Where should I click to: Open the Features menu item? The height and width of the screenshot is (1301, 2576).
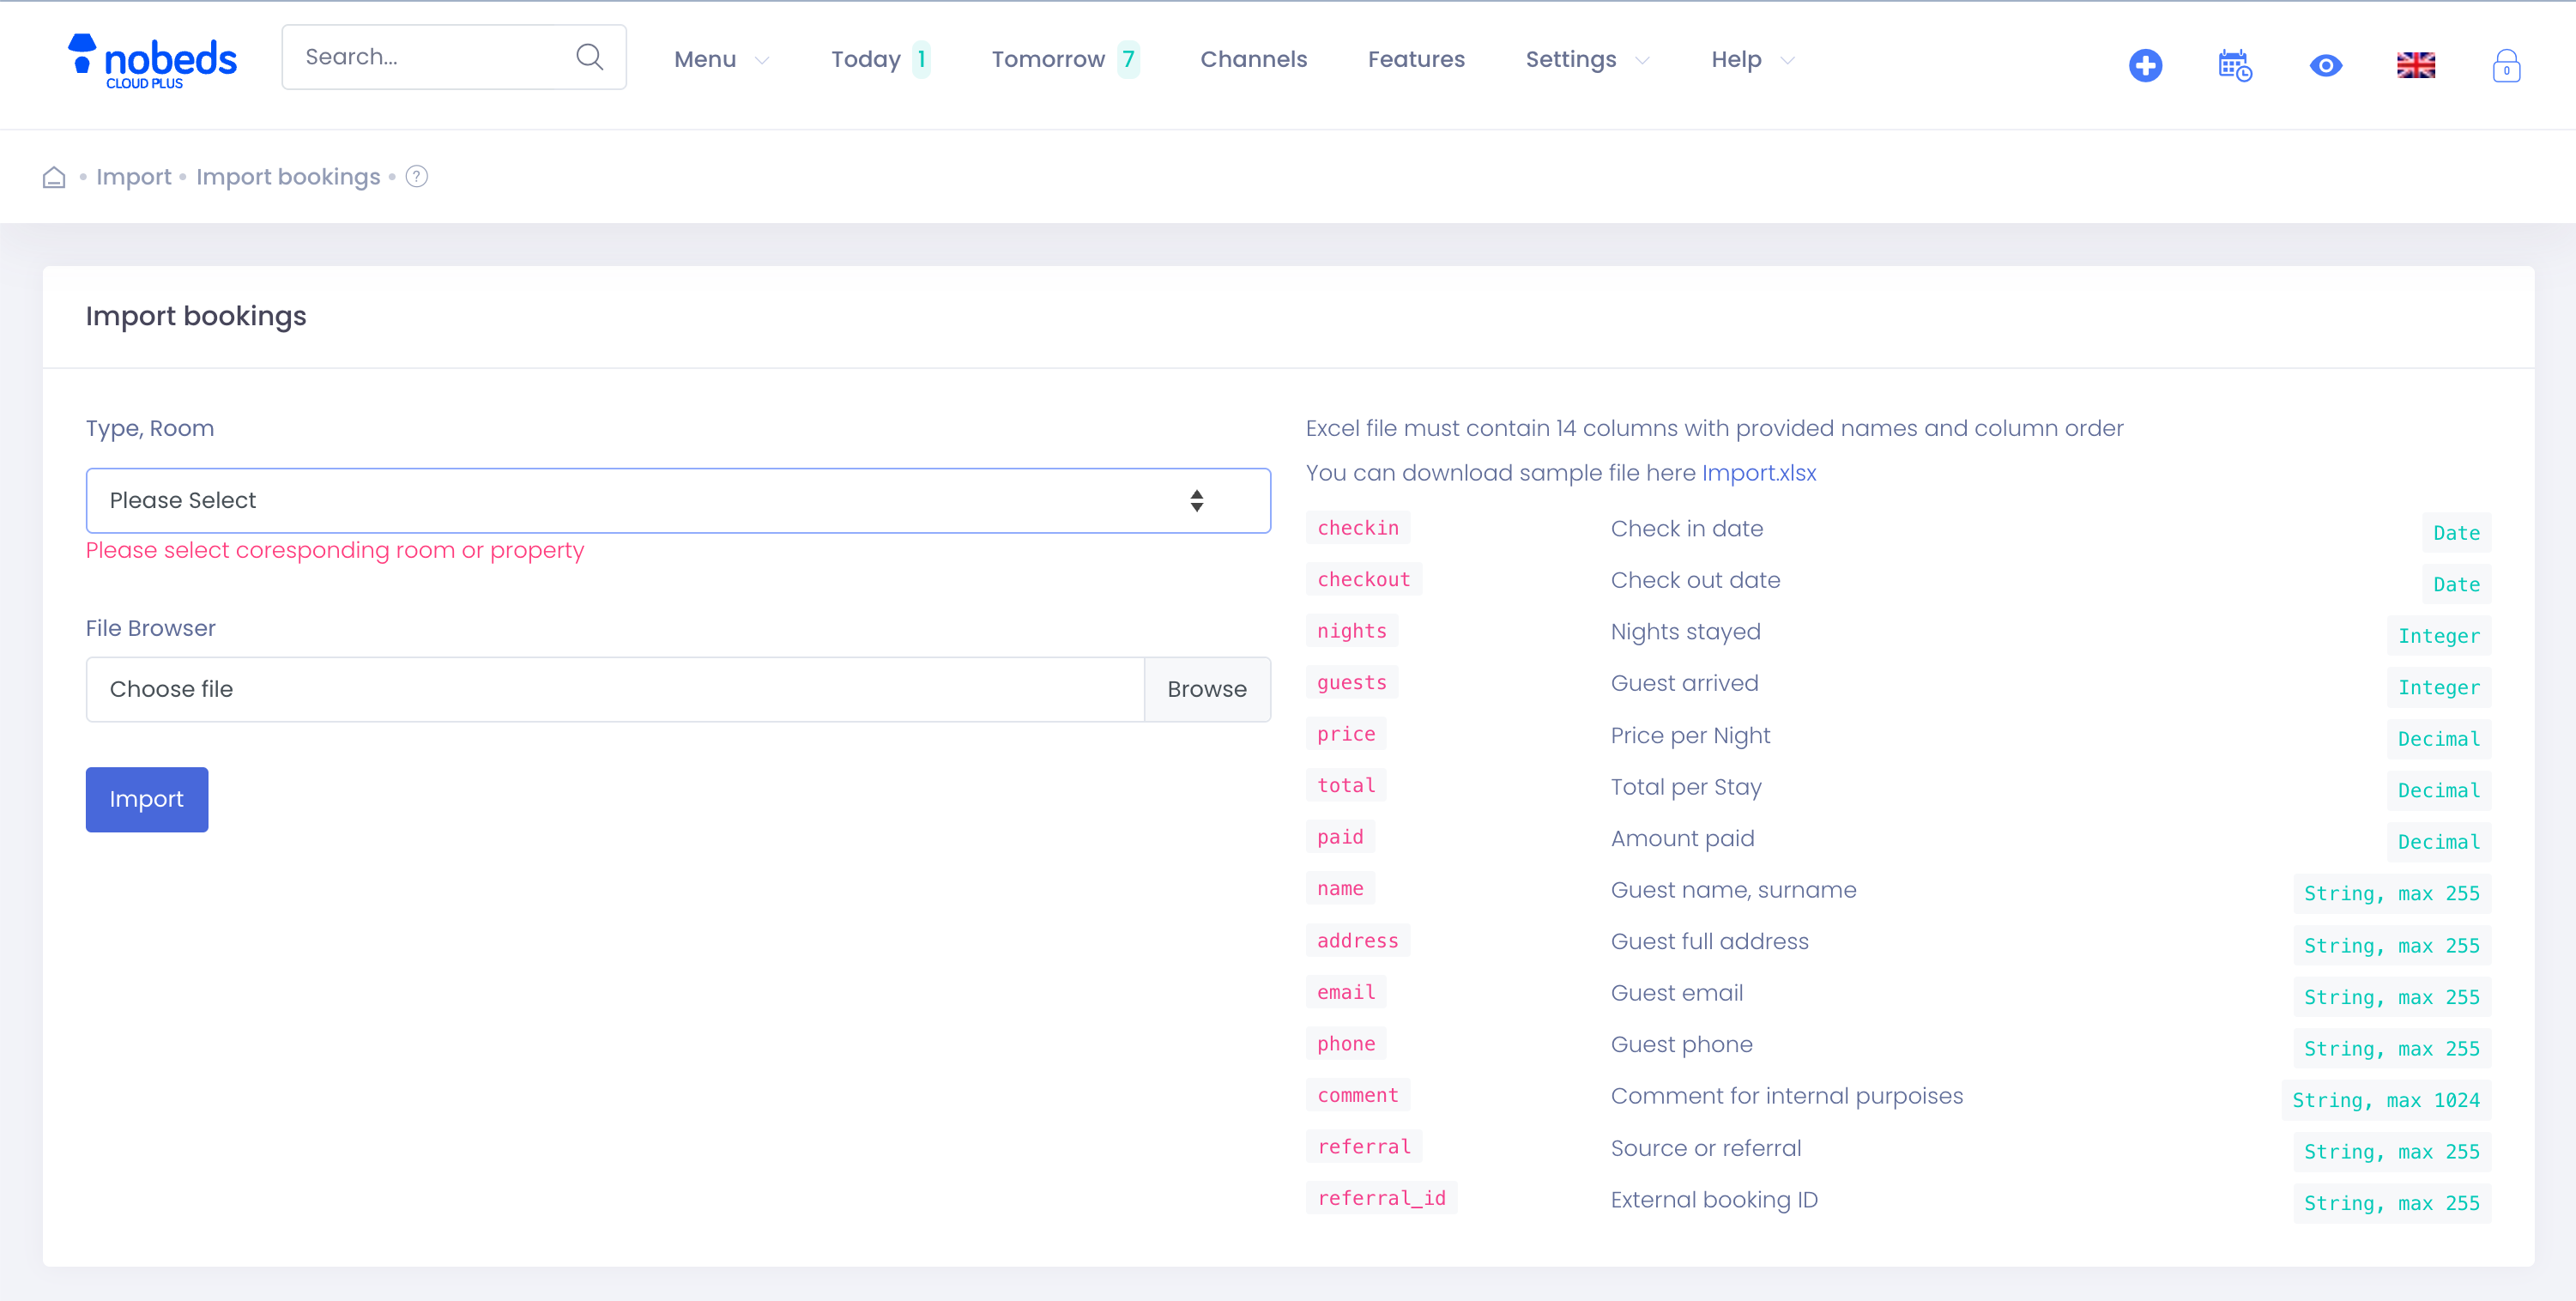[1415, 60]
